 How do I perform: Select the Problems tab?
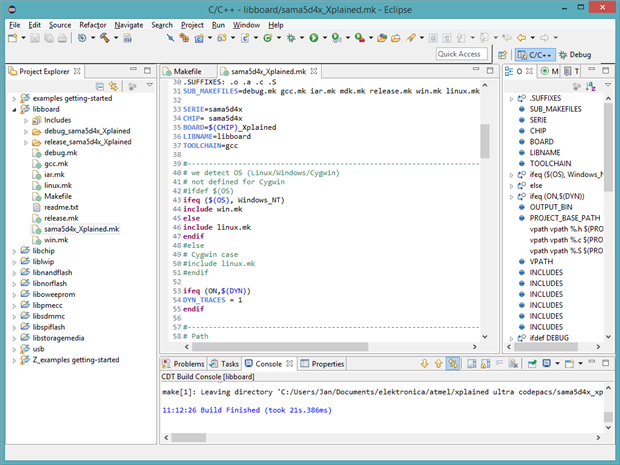tap(188, 364)
